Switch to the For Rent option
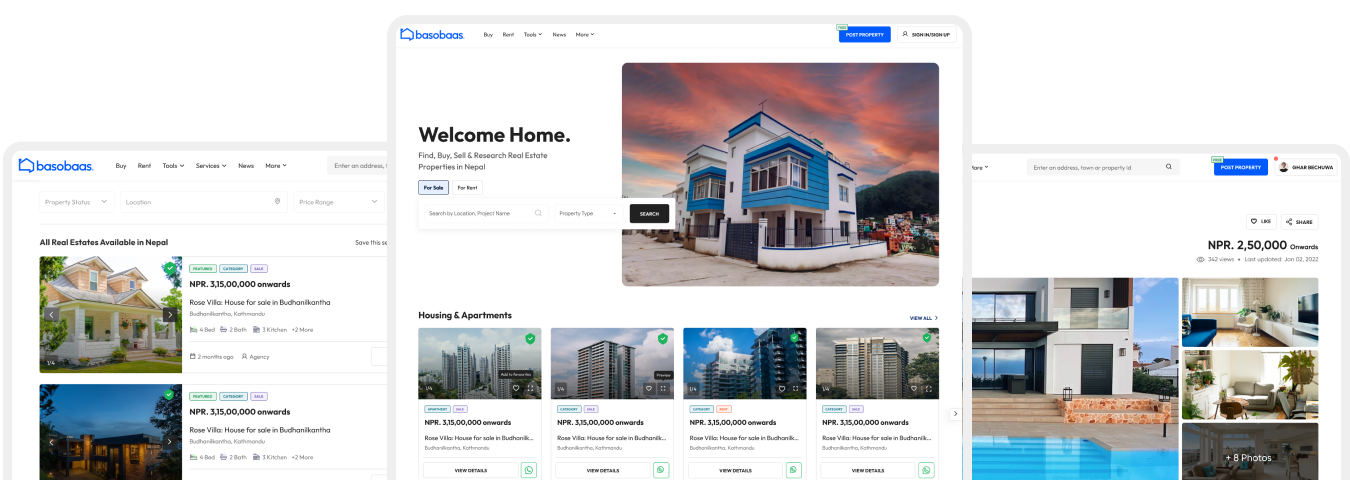 tap(467, 187)
